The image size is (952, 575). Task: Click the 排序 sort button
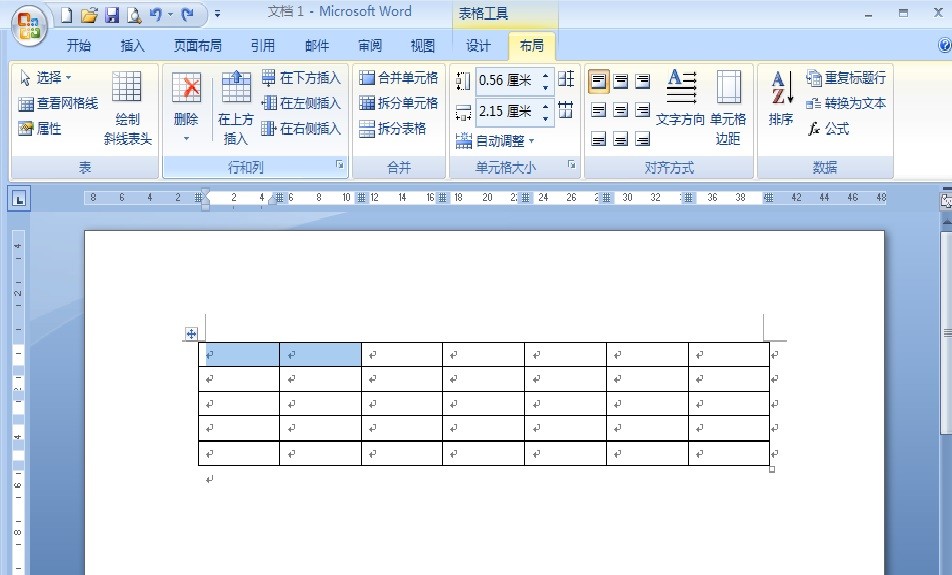pos(781,98)
